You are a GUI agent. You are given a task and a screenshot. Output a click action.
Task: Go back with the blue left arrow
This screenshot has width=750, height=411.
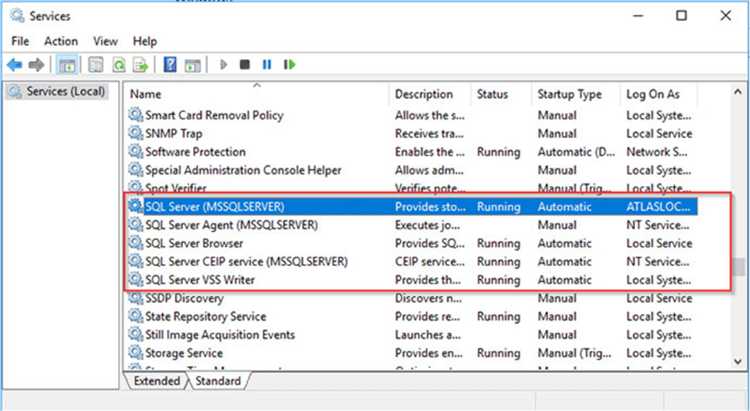click(x=15, y=64)
